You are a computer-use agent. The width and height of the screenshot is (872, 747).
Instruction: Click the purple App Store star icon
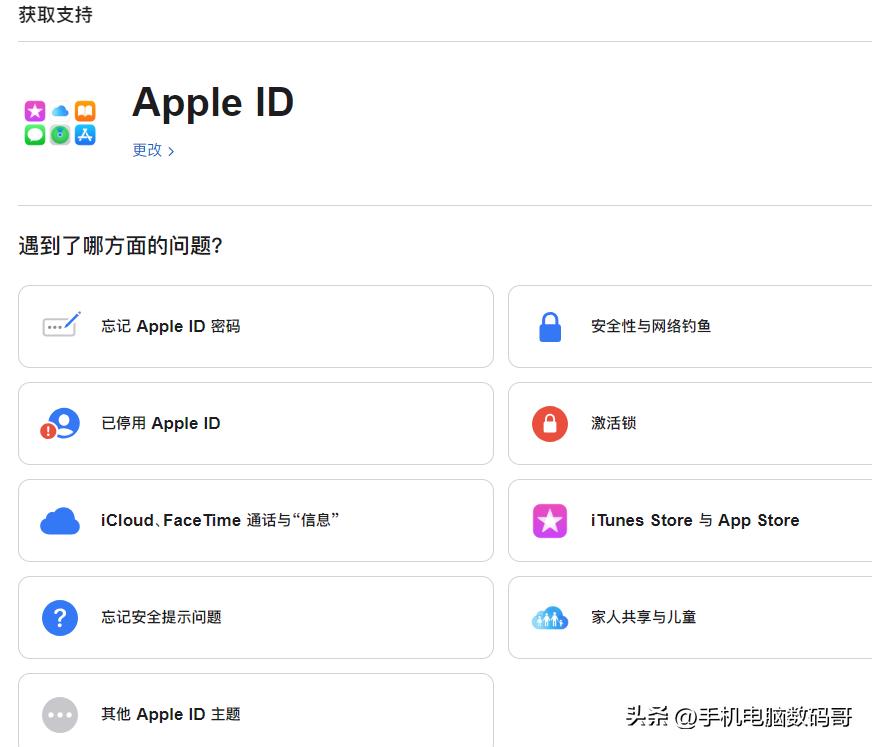click(x=550, y=519)
